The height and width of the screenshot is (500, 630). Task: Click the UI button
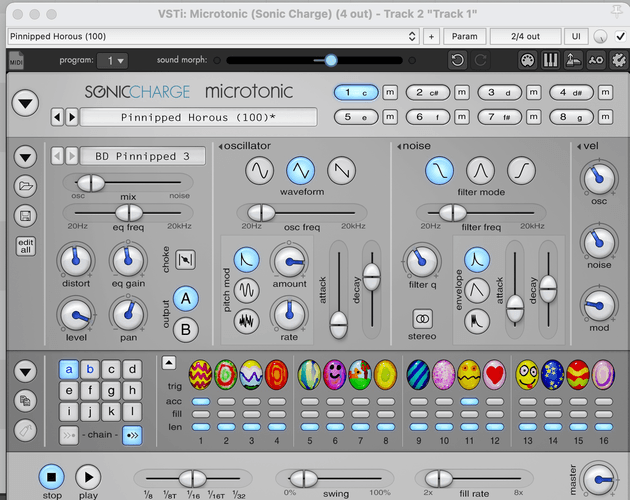pyautogui.click(x=576, y=36)
